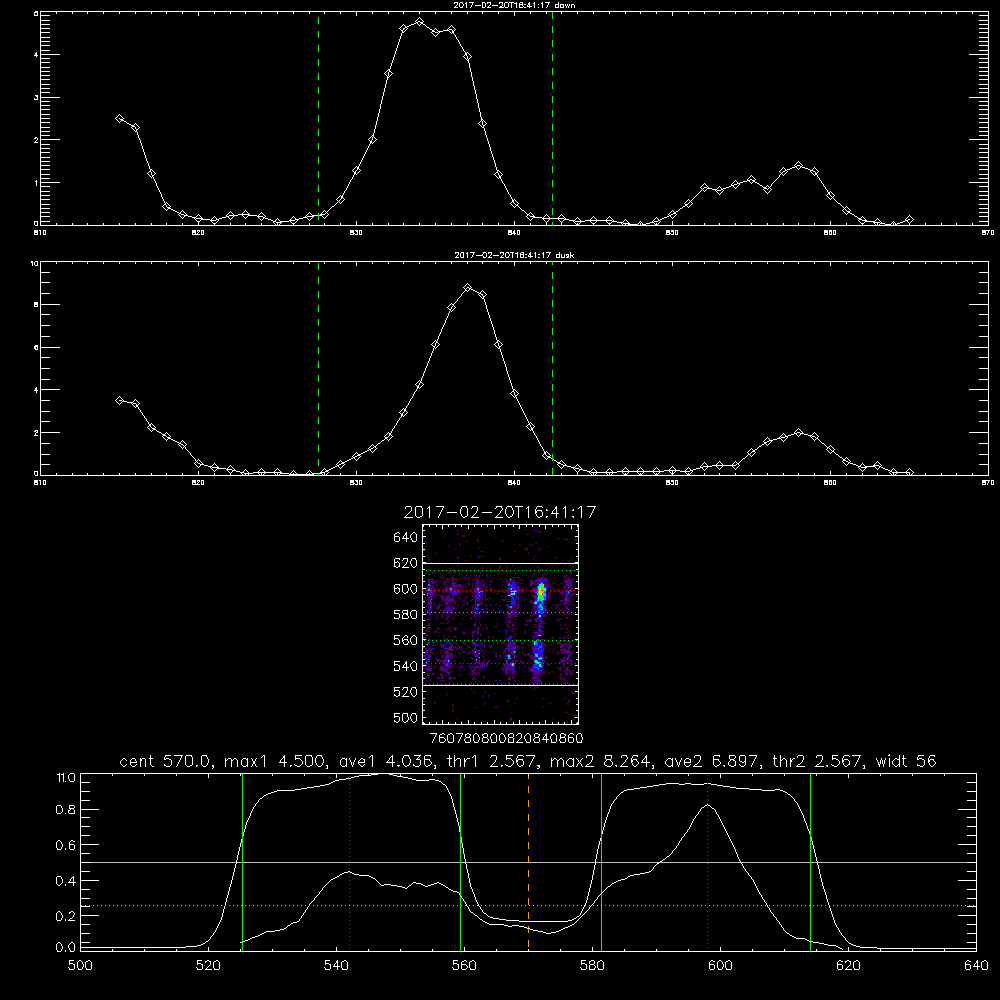
Task: Click the x-axis label '640' in the bottom plot
Action: 976,966
